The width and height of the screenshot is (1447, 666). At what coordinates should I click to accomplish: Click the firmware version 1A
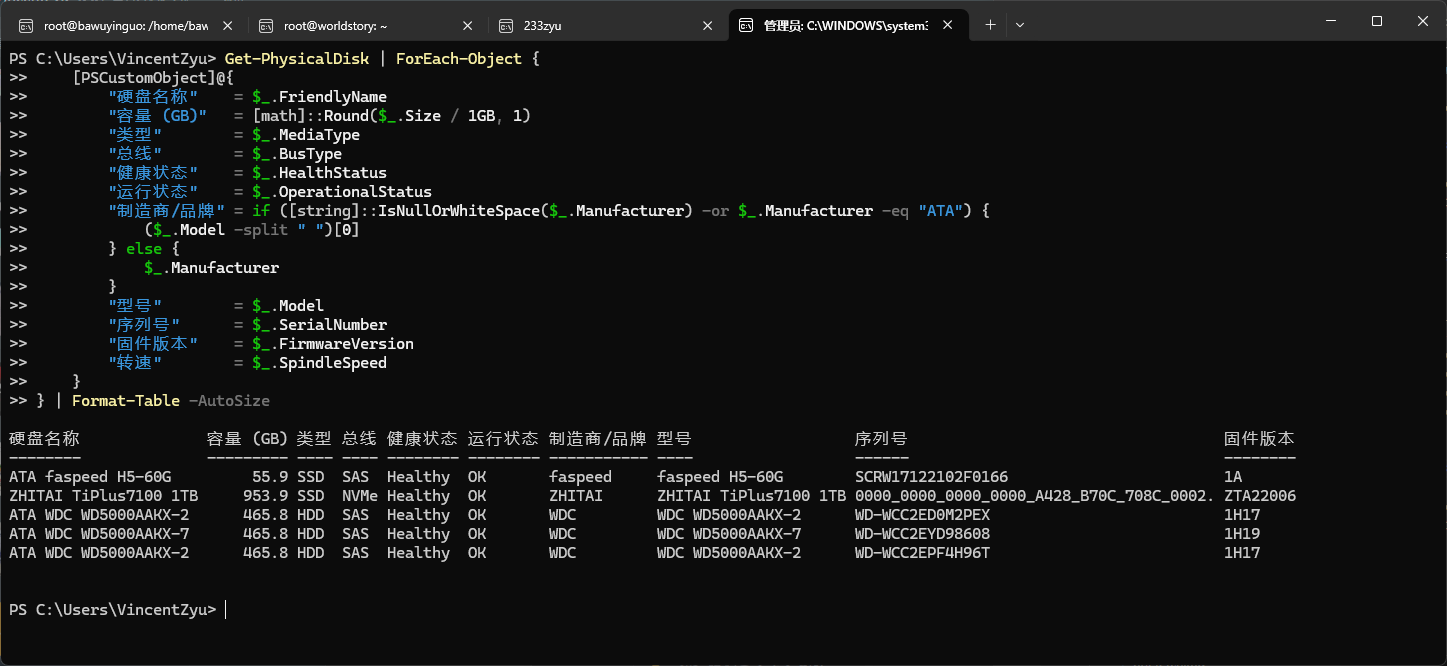tap(1233, 477)
